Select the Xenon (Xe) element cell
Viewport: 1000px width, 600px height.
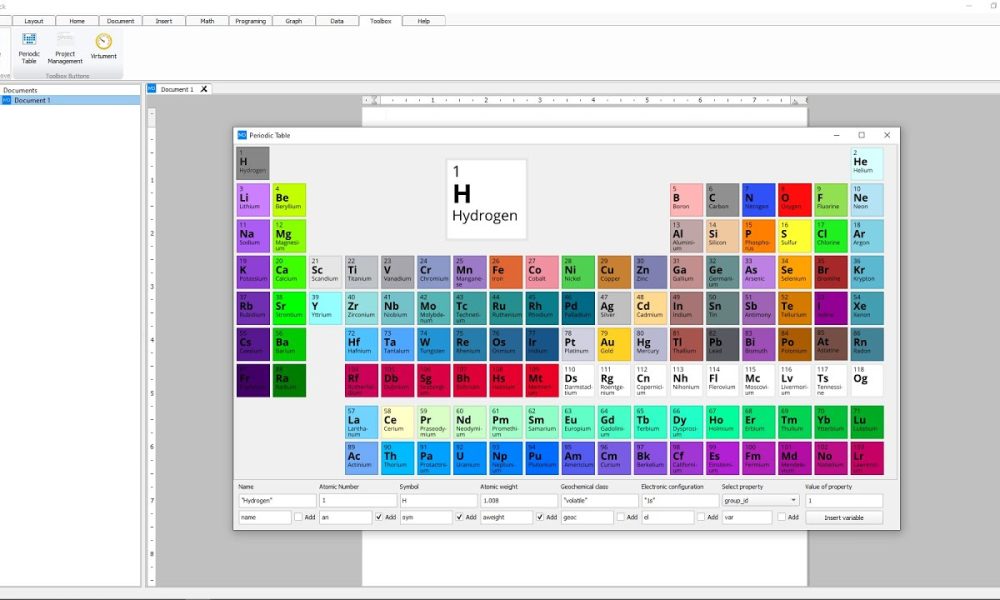point(867,308)
